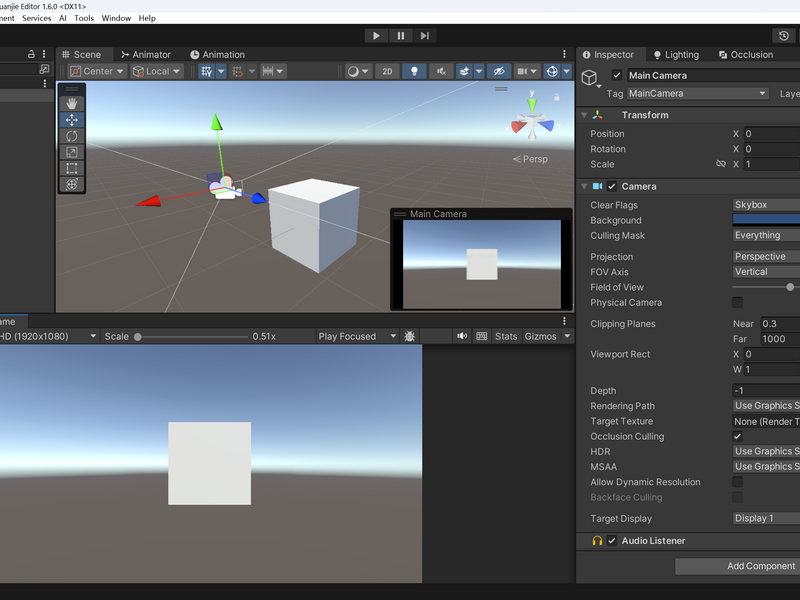Image resolution: width=800 pixels, height=600 pixels.
Task: Switch to the Lighting tab
Action: [676, 55]
